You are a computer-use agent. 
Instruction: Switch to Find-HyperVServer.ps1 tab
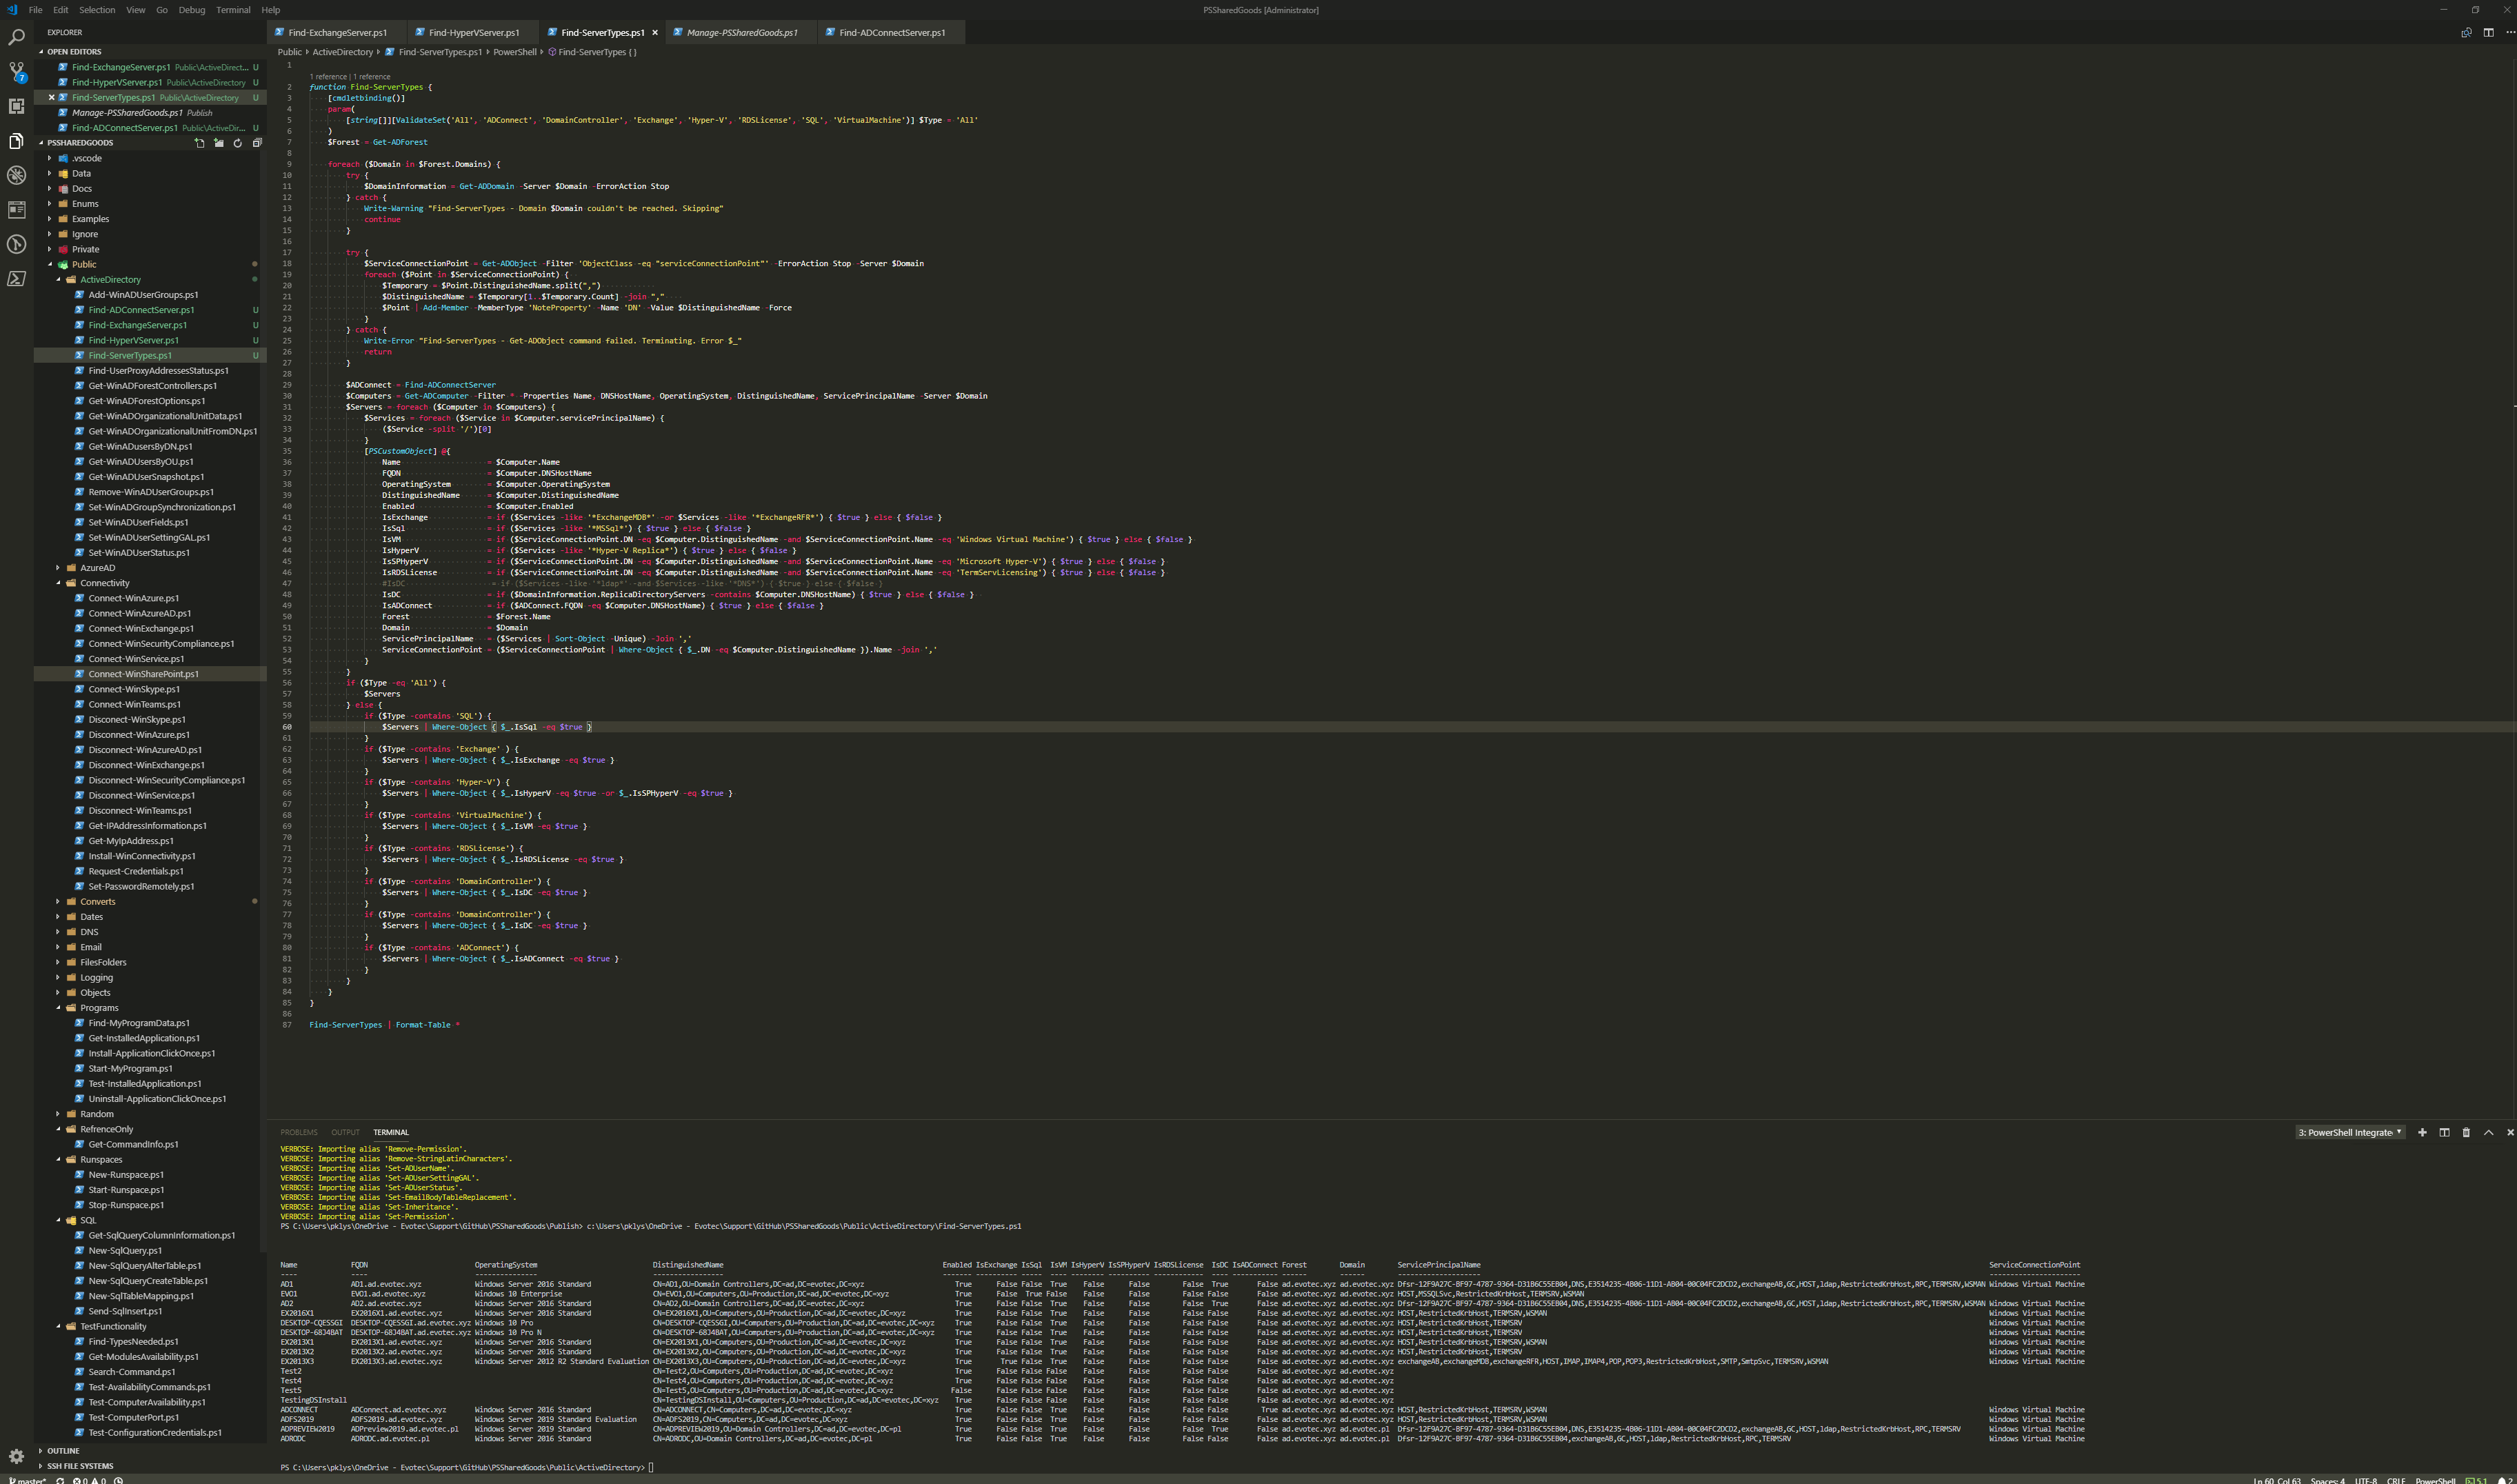tap(473, 32)
